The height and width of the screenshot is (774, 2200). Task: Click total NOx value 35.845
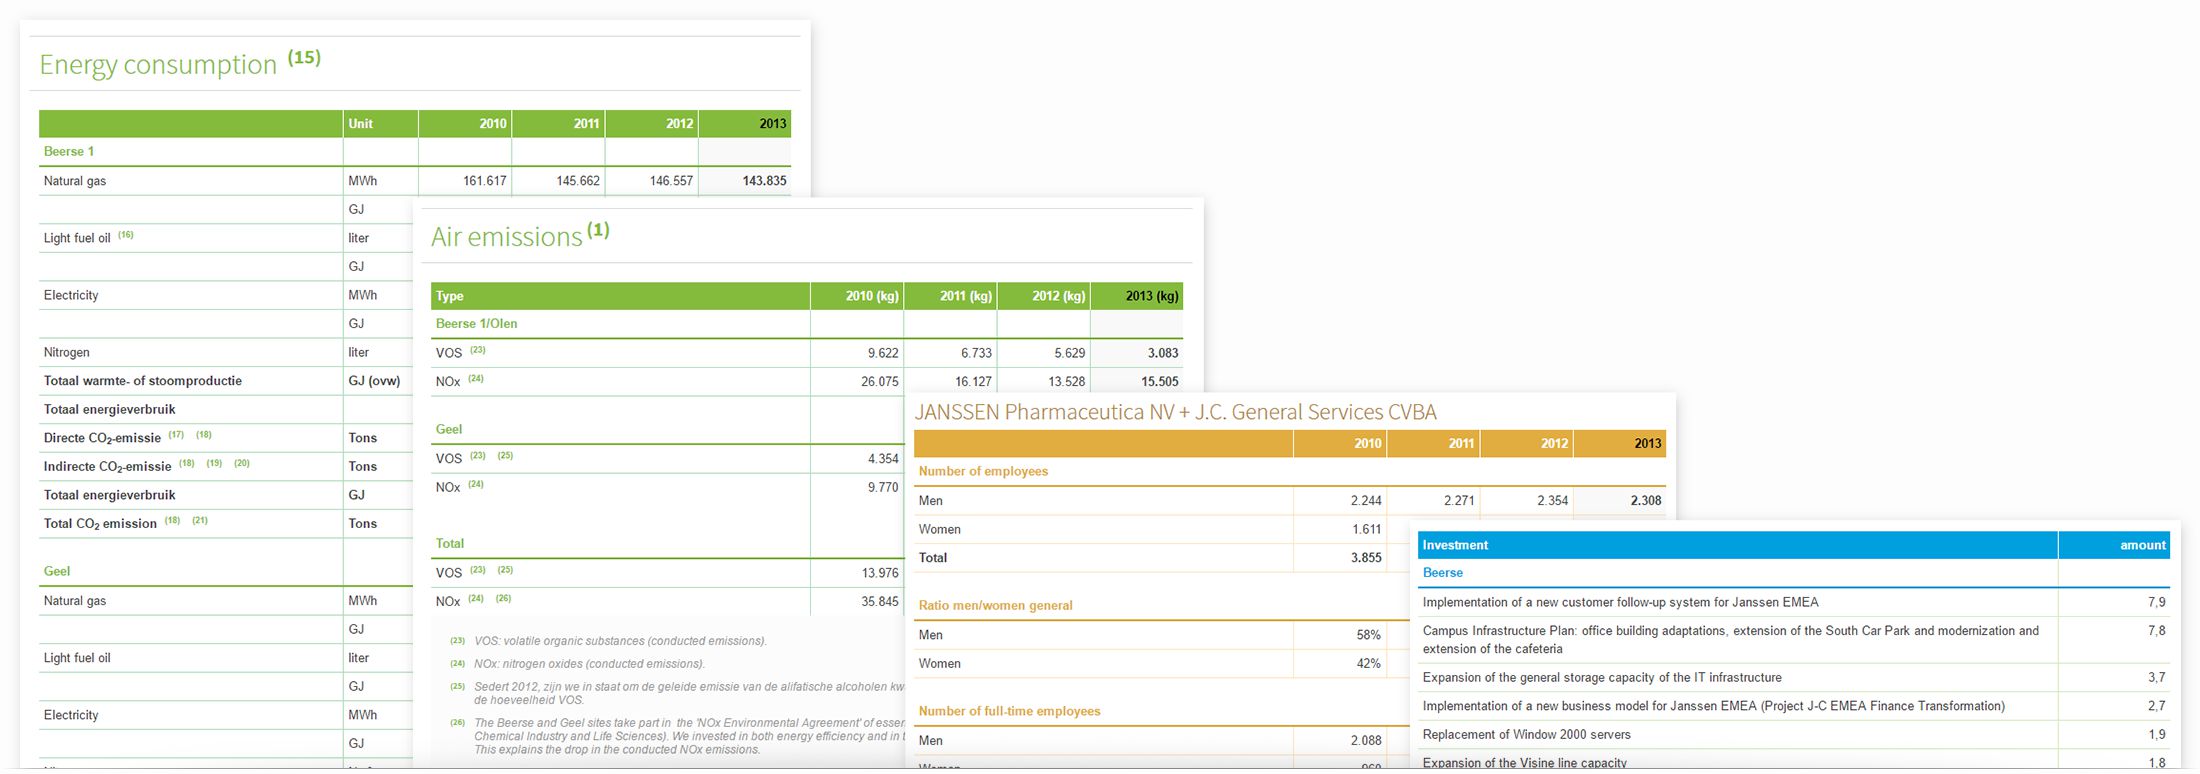pos(880,602)
